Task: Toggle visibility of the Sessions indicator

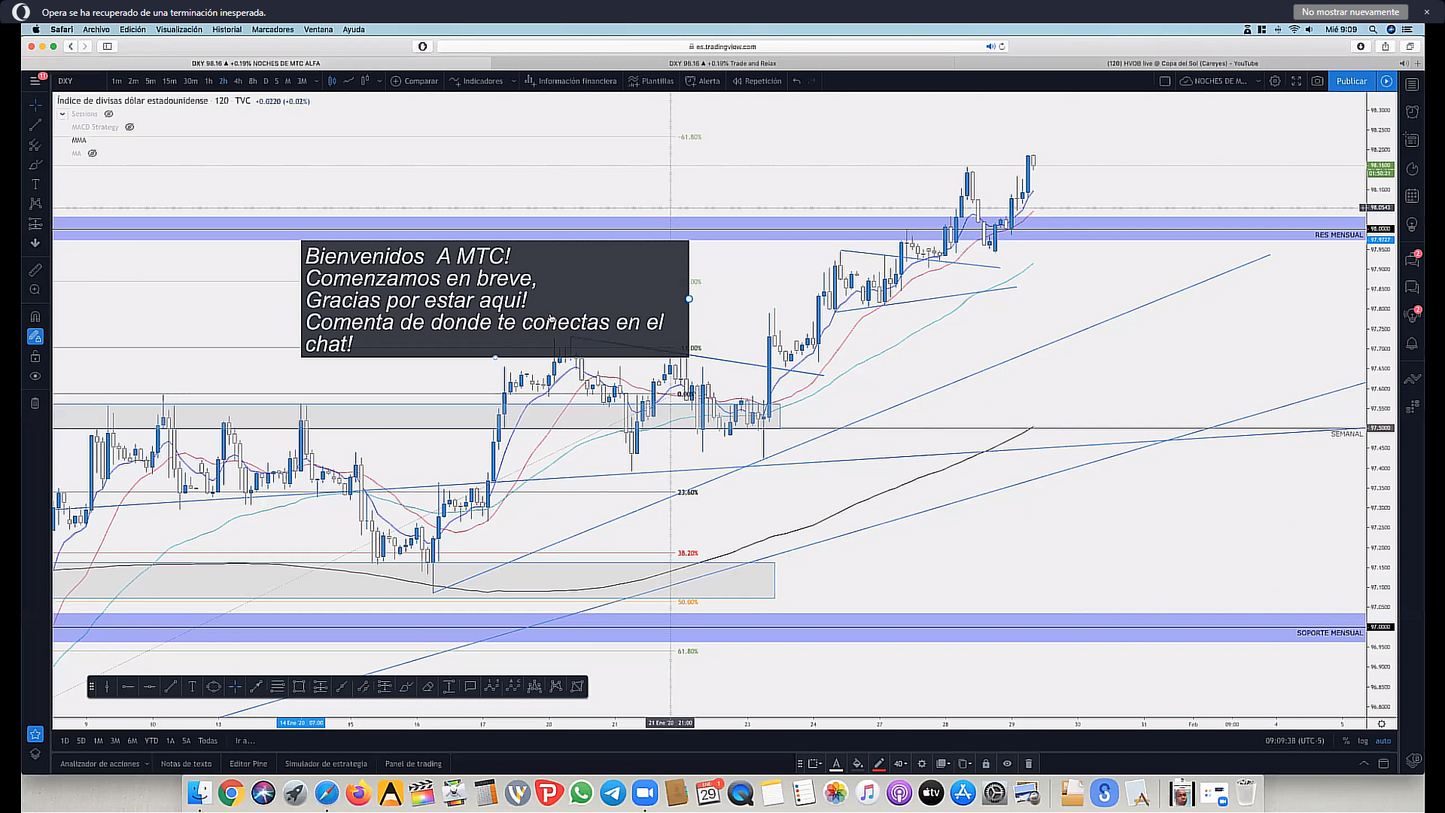Action: tap(109, 114)
